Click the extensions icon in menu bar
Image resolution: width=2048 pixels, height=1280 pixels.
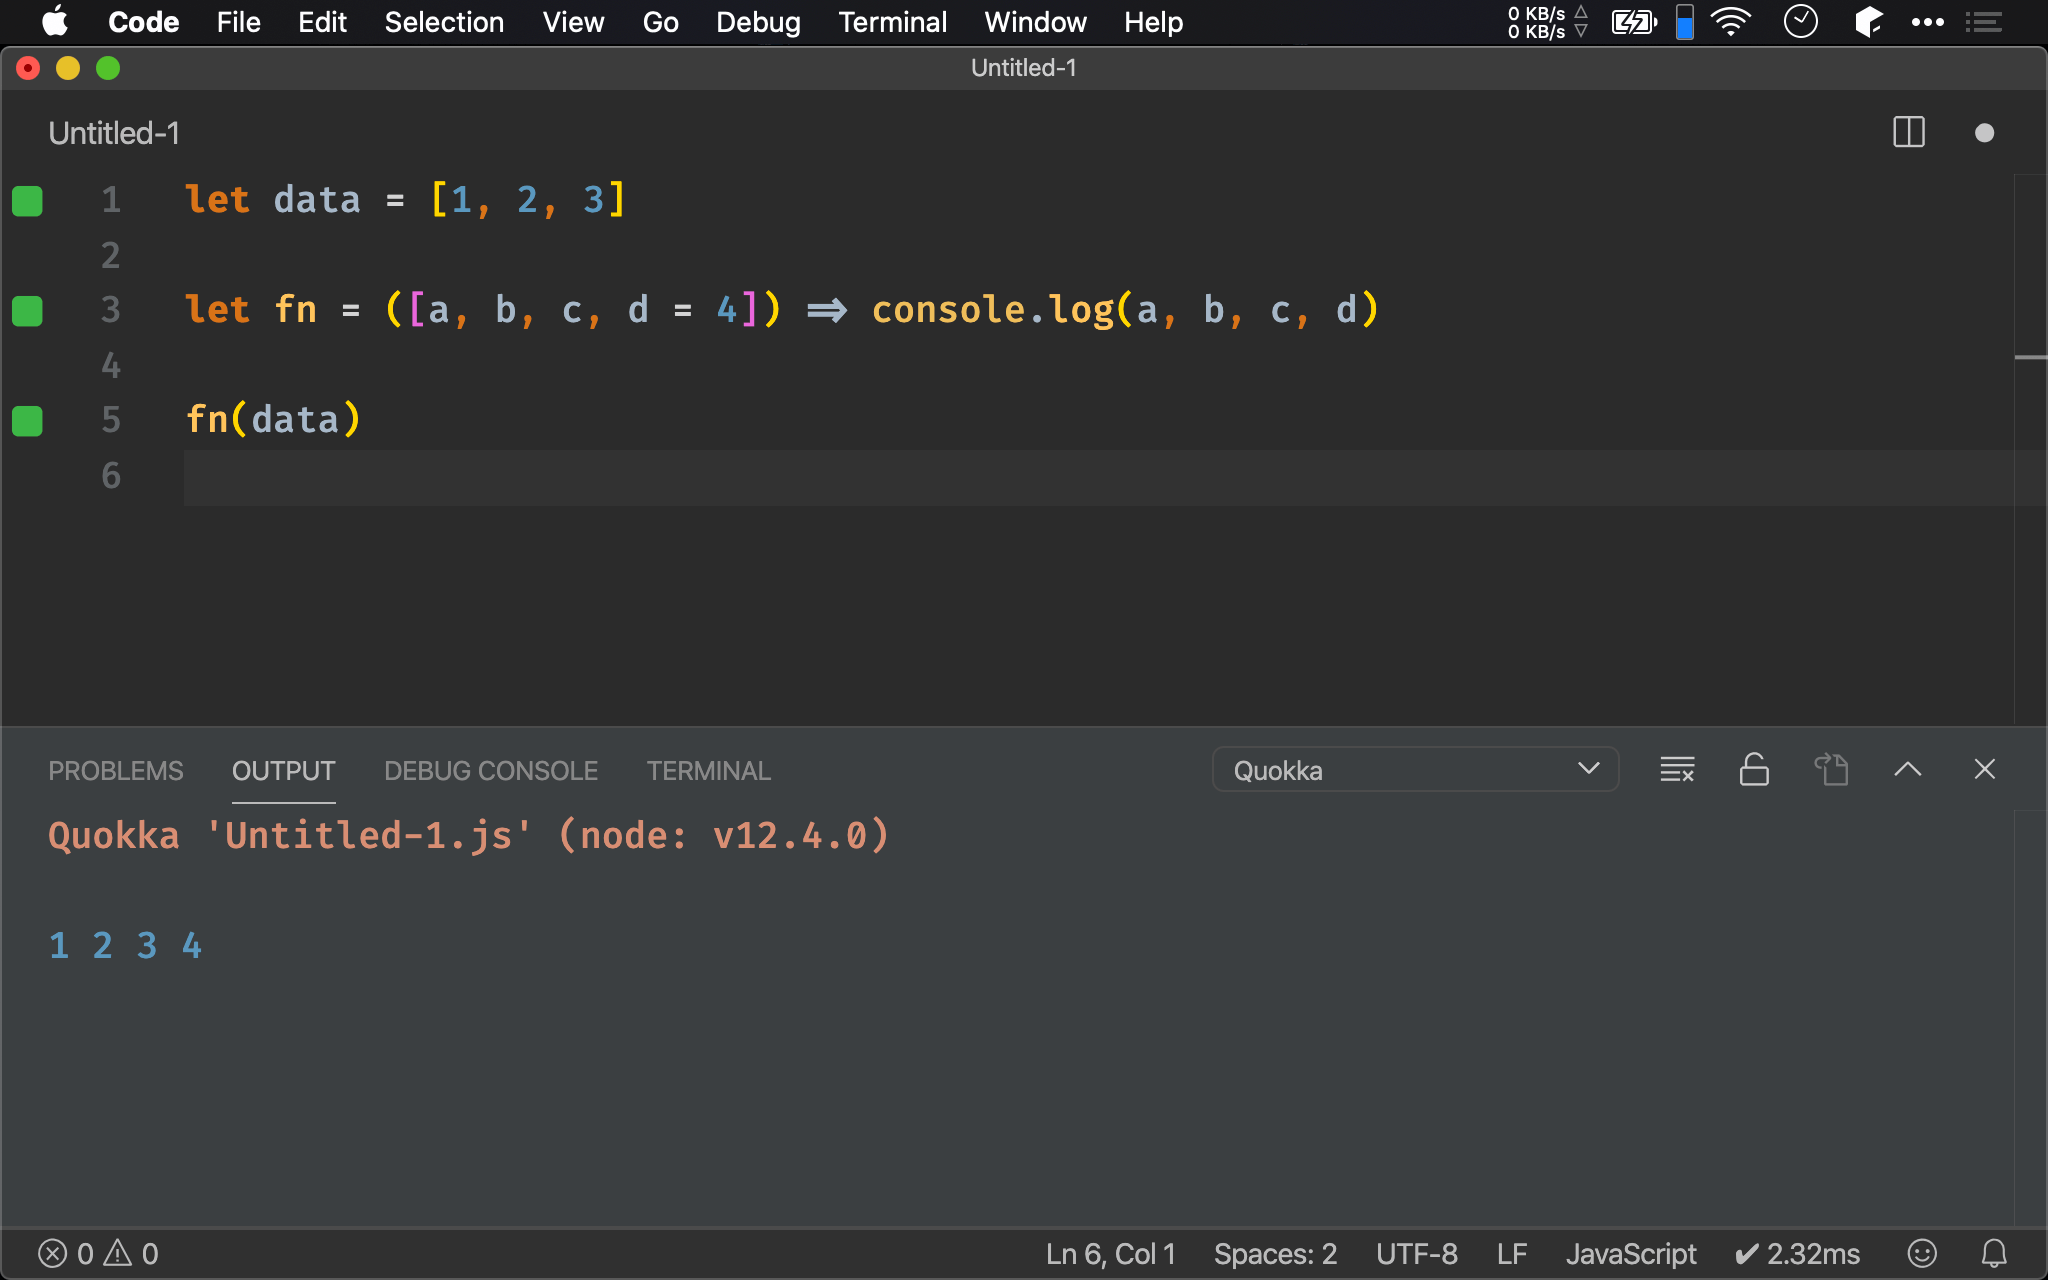tap(1865, 22)
